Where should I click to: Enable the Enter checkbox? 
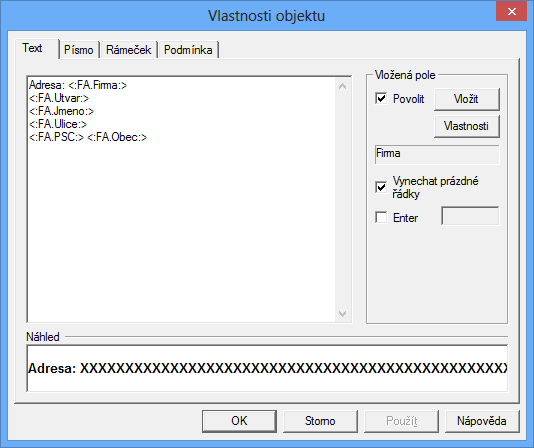point(381,217)
